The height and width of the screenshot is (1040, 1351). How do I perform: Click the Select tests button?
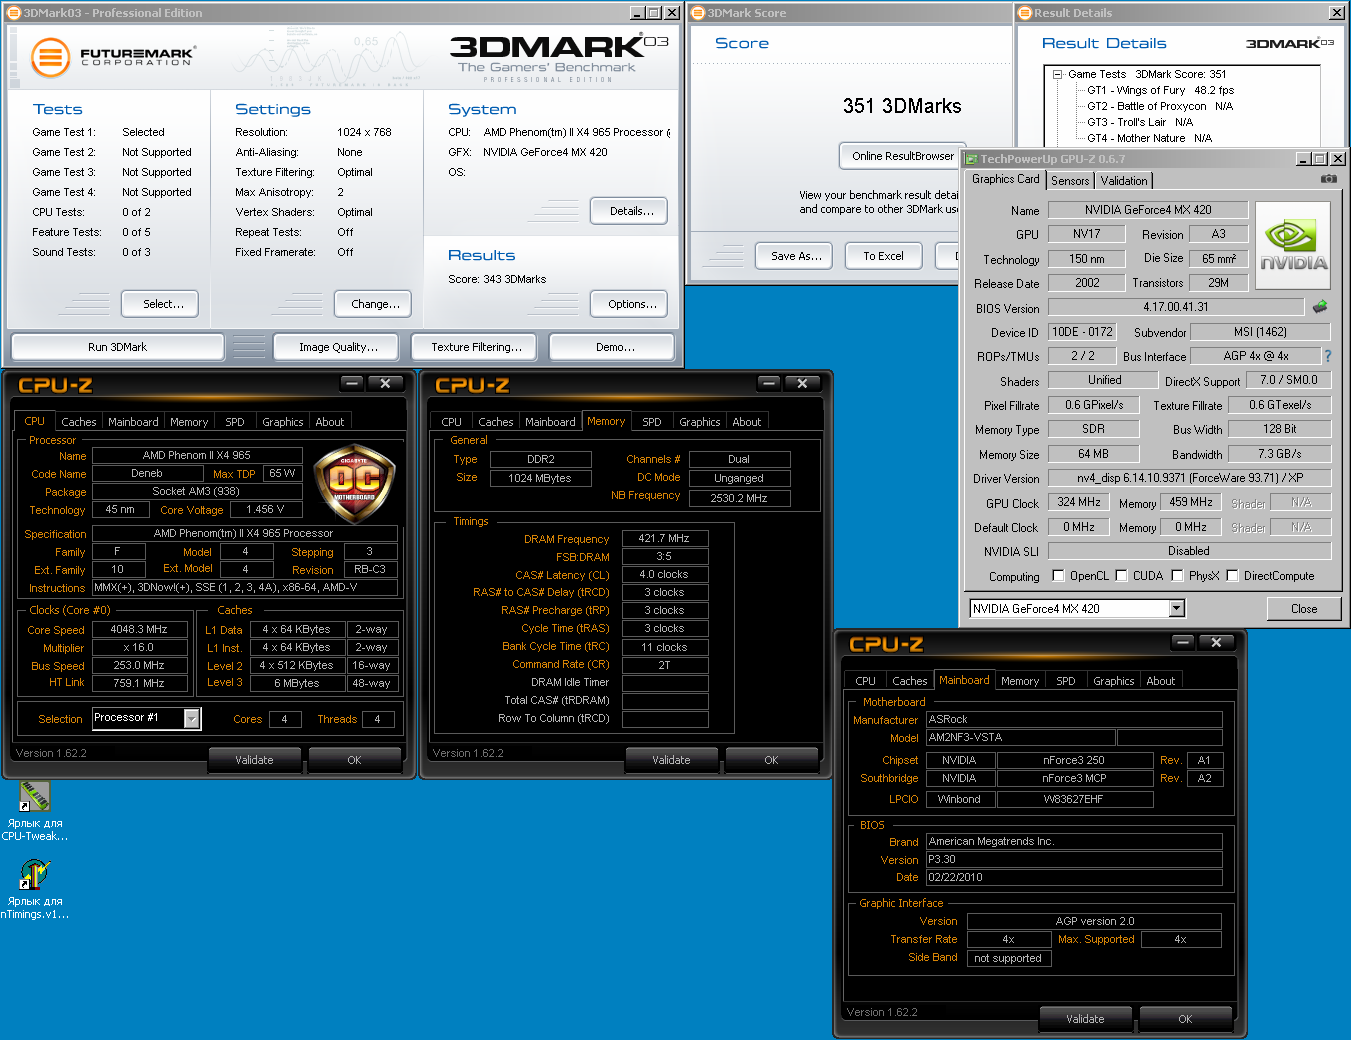[159, 304]
